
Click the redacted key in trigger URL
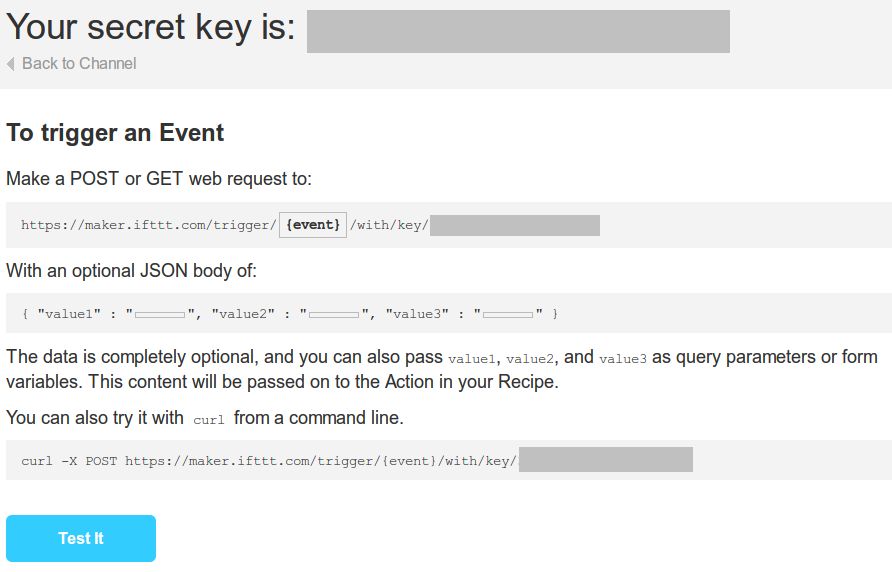(x=515, y=225)
